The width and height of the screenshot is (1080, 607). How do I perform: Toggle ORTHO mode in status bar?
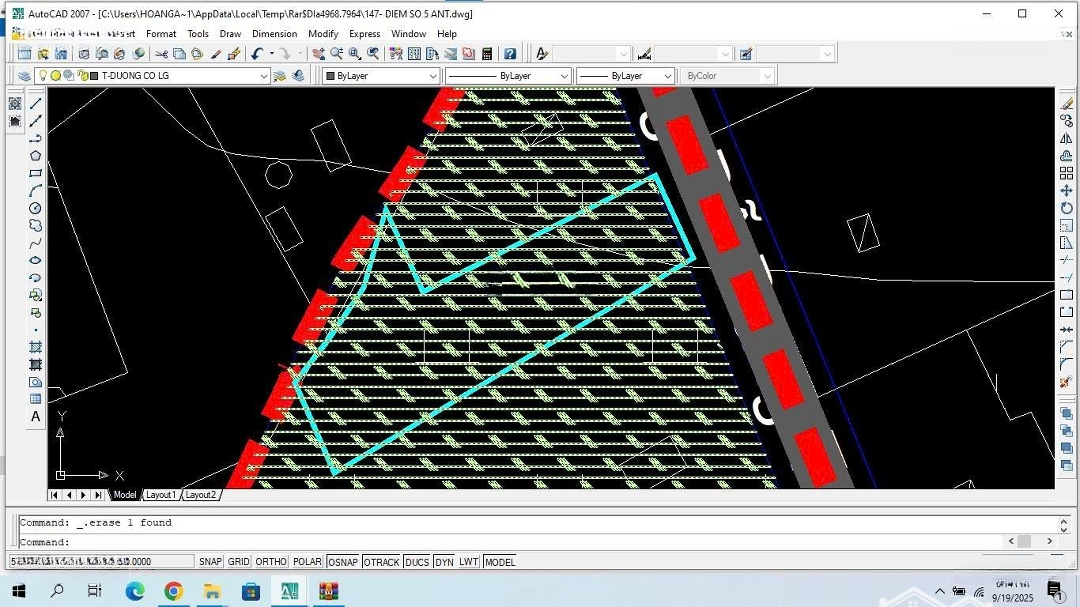[x=271, y=562]
